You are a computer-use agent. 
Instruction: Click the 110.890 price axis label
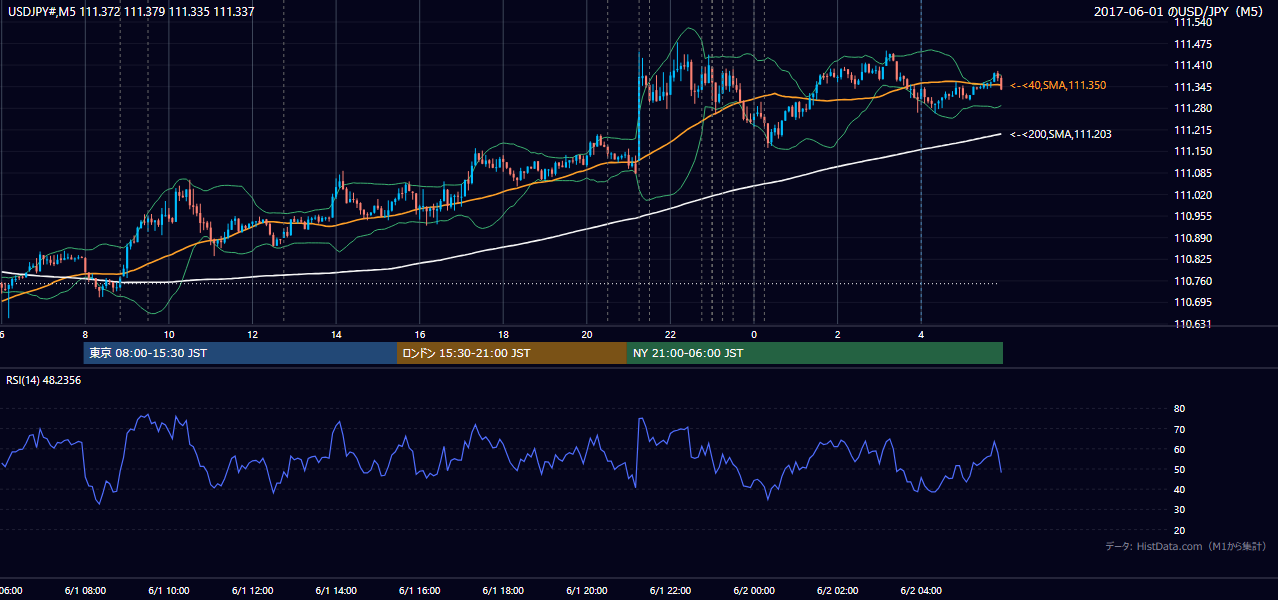point(1192,238)
